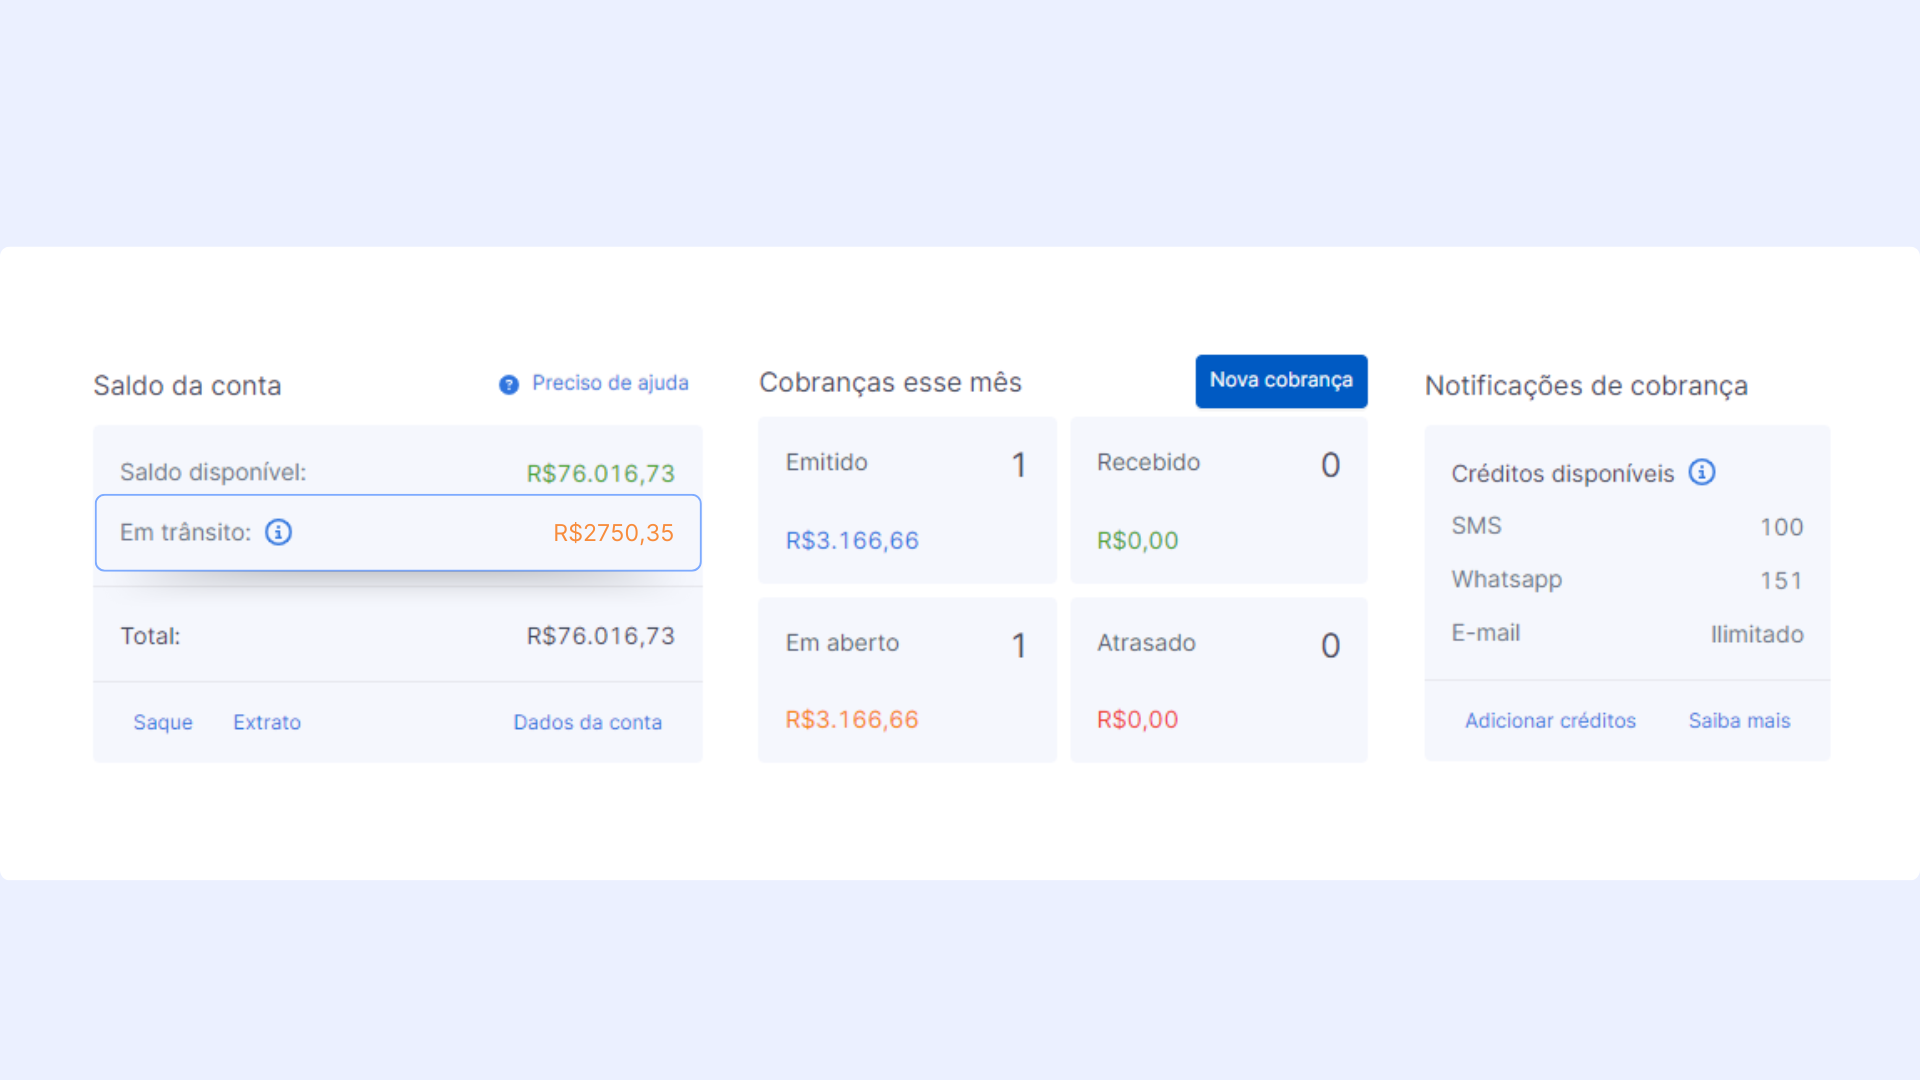Click the info icon next to Créditos disponíveis
This screenshot has height=1080, width=1920.
pyautogui.click(x=1701, y=472)
